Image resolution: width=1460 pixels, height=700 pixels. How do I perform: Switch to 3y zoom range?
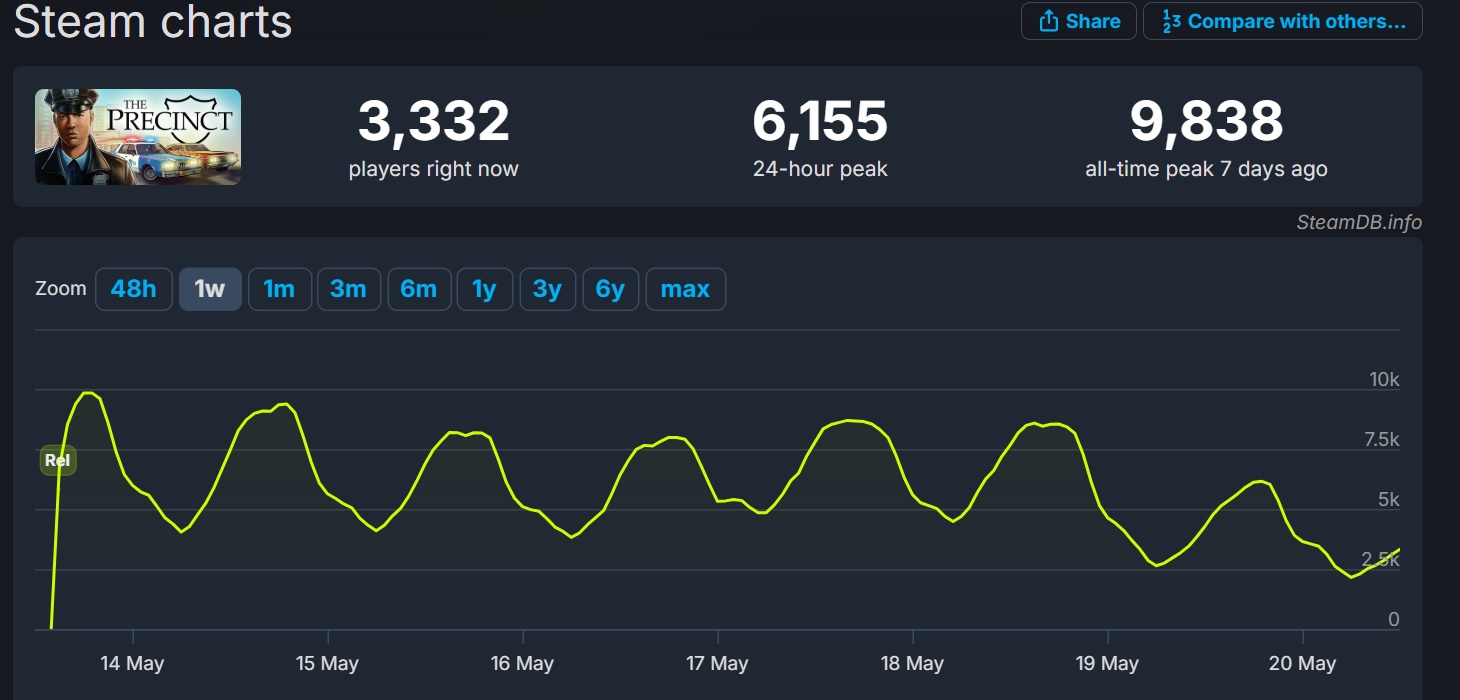click(548, 289)
